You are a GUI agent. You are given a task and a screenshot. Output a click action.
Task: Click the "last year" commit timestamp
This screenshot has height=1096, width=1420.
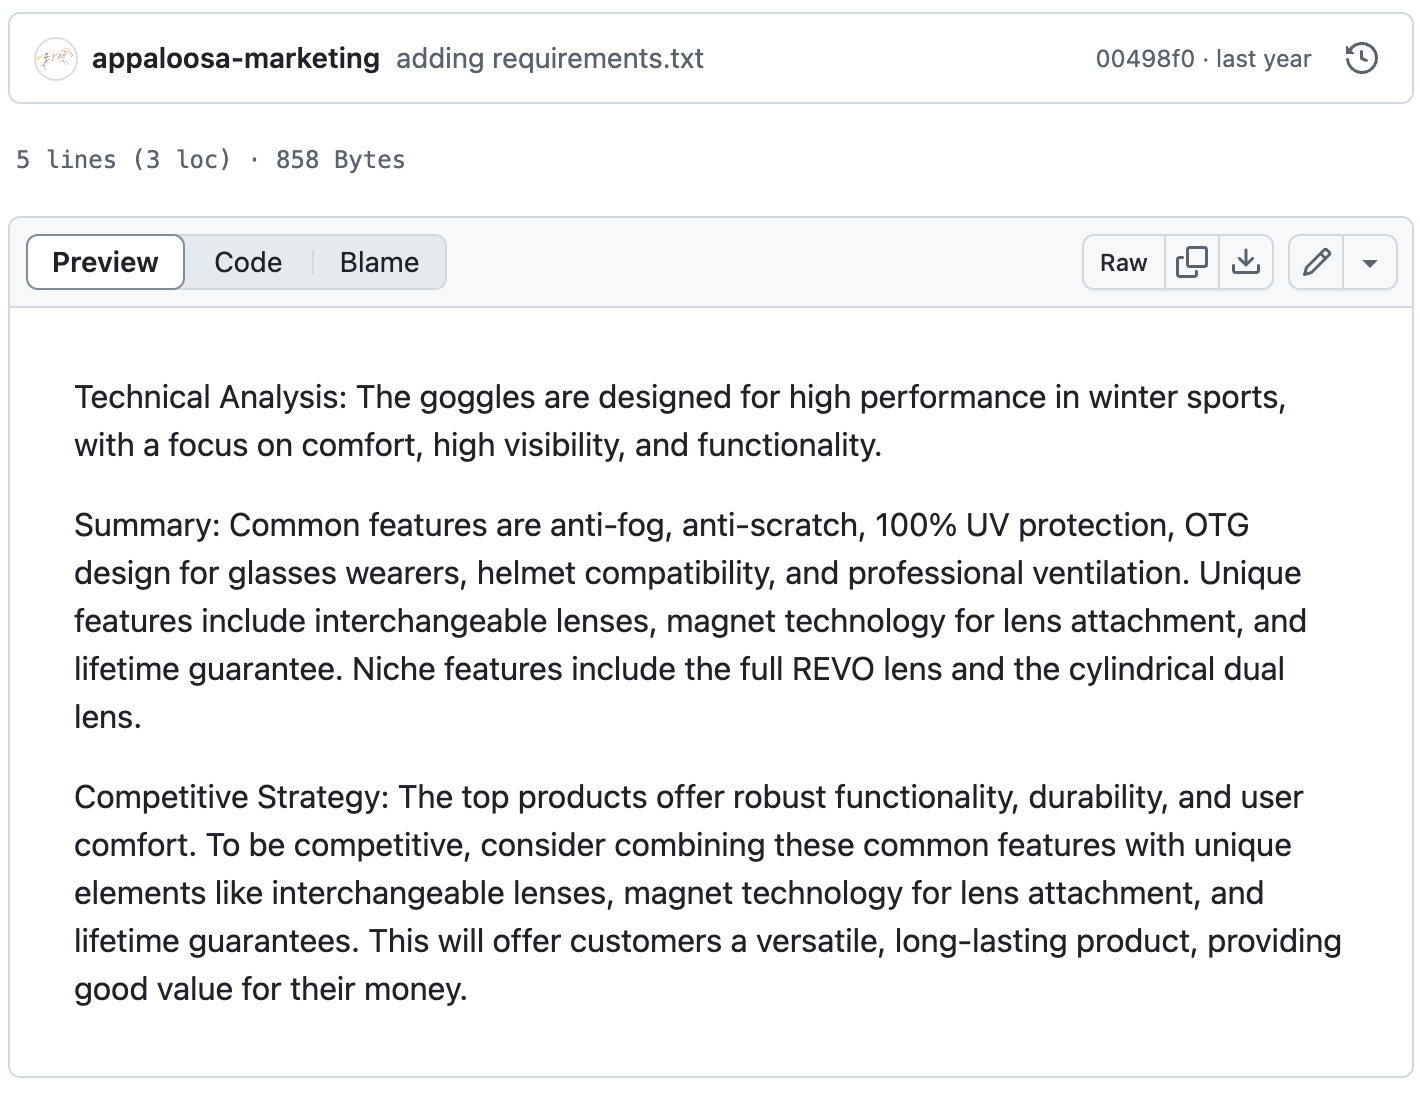click(1263, 59)
